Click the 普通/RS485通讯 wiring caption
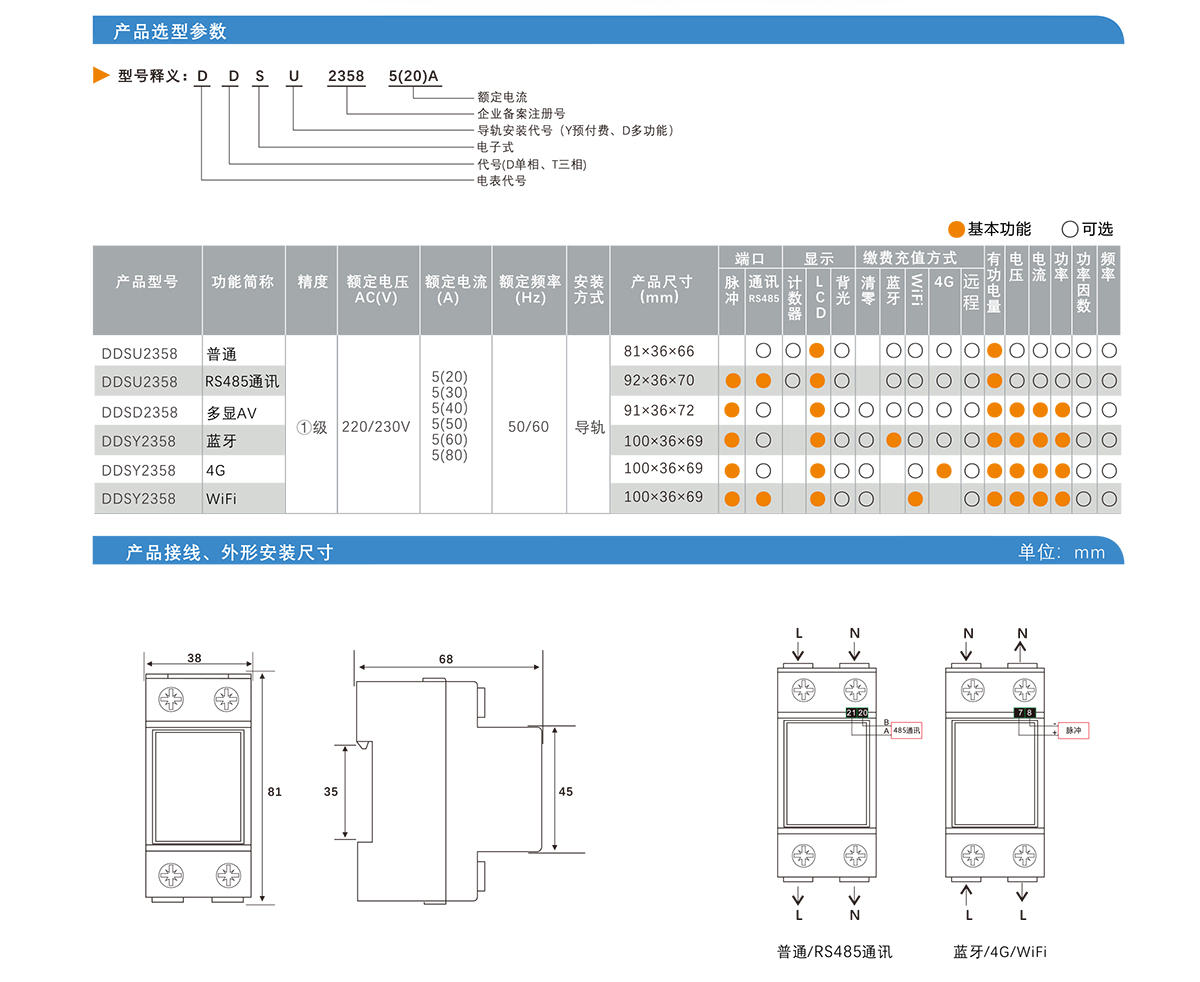Screen dimensions: 1200x982 point(834,951)
